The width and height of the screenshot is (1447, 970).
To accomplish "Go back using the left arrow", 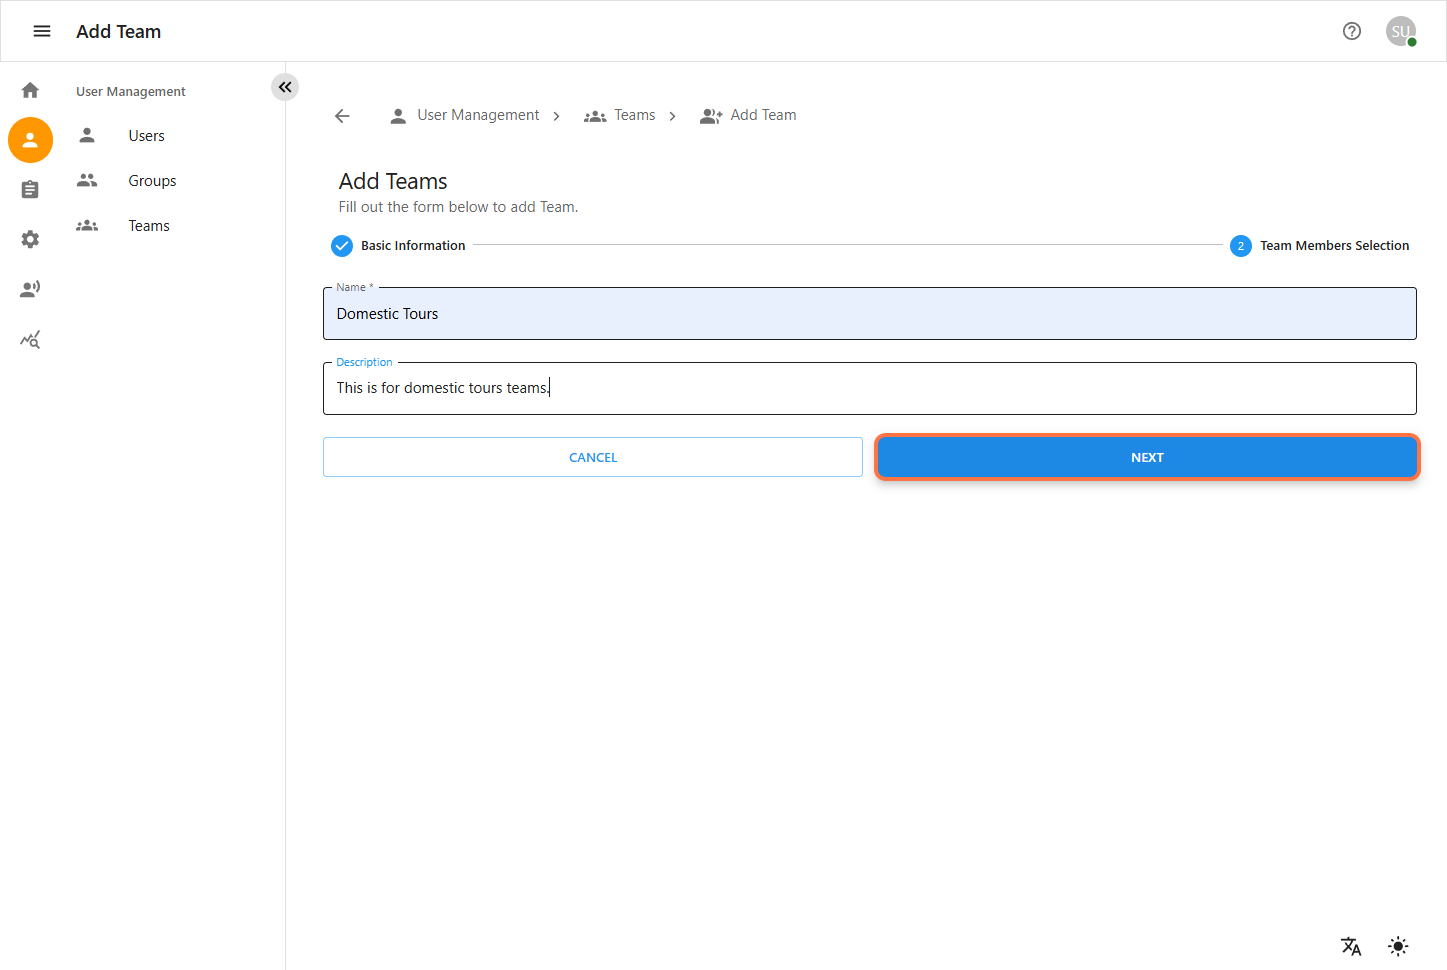I will [x=342, y=116].
